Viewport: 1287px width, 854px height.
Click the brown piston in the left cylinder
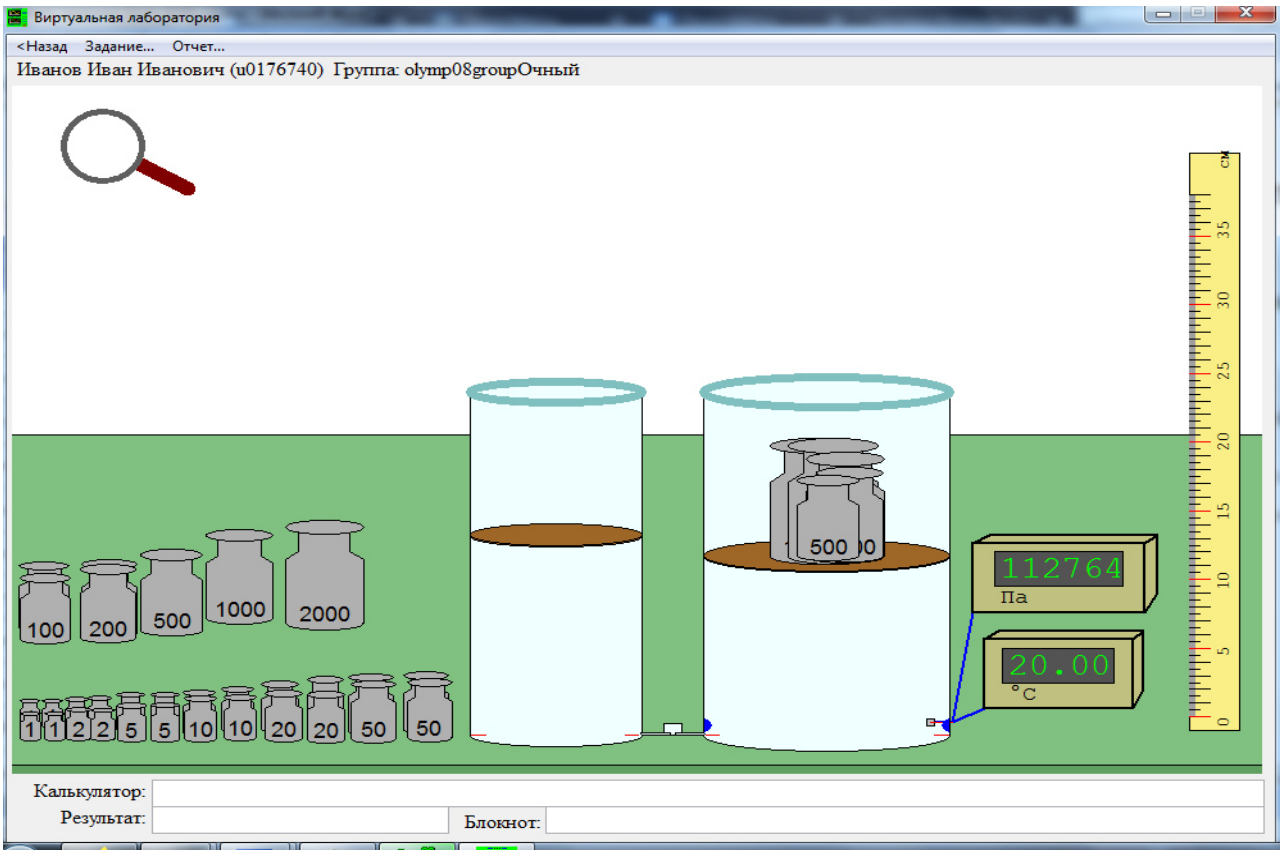(x=555, y=535)
